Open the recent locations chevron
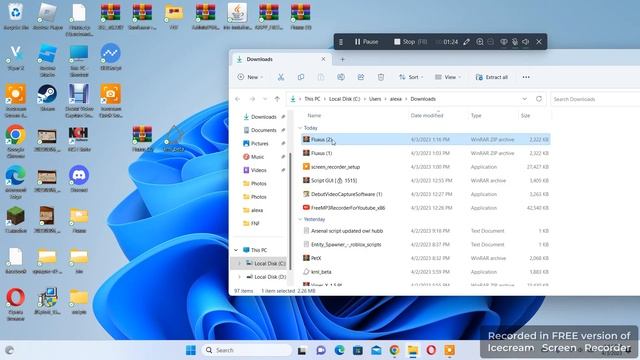Viewport: 640px width, 360px height. [x=265, y=99]
